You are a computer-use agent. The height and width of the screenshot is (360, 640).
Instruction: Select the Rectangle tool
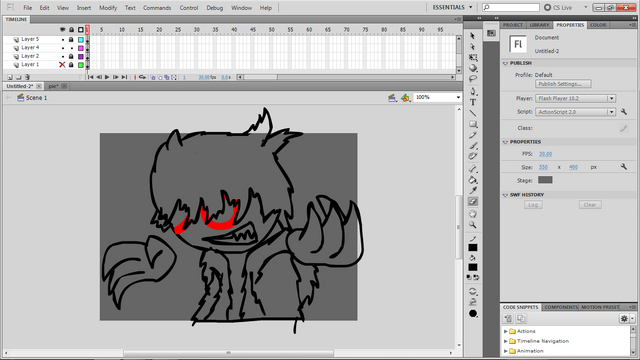(473, 124)
